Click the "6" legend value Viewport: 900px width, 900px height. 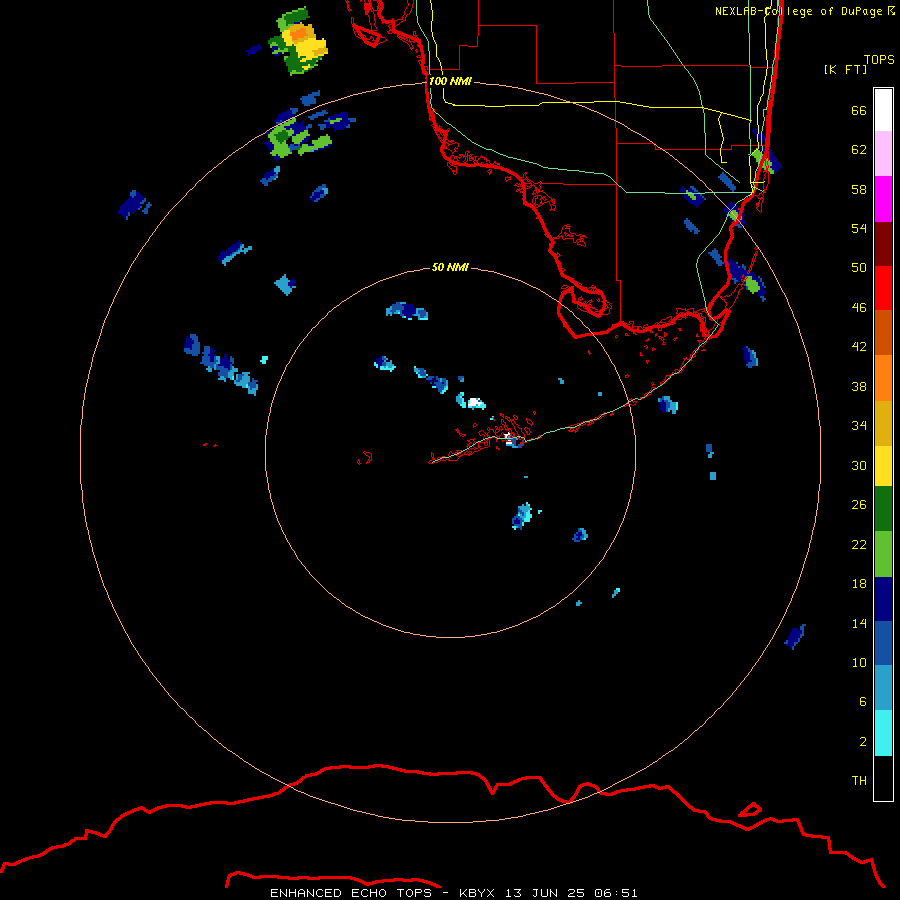[863, 701]
